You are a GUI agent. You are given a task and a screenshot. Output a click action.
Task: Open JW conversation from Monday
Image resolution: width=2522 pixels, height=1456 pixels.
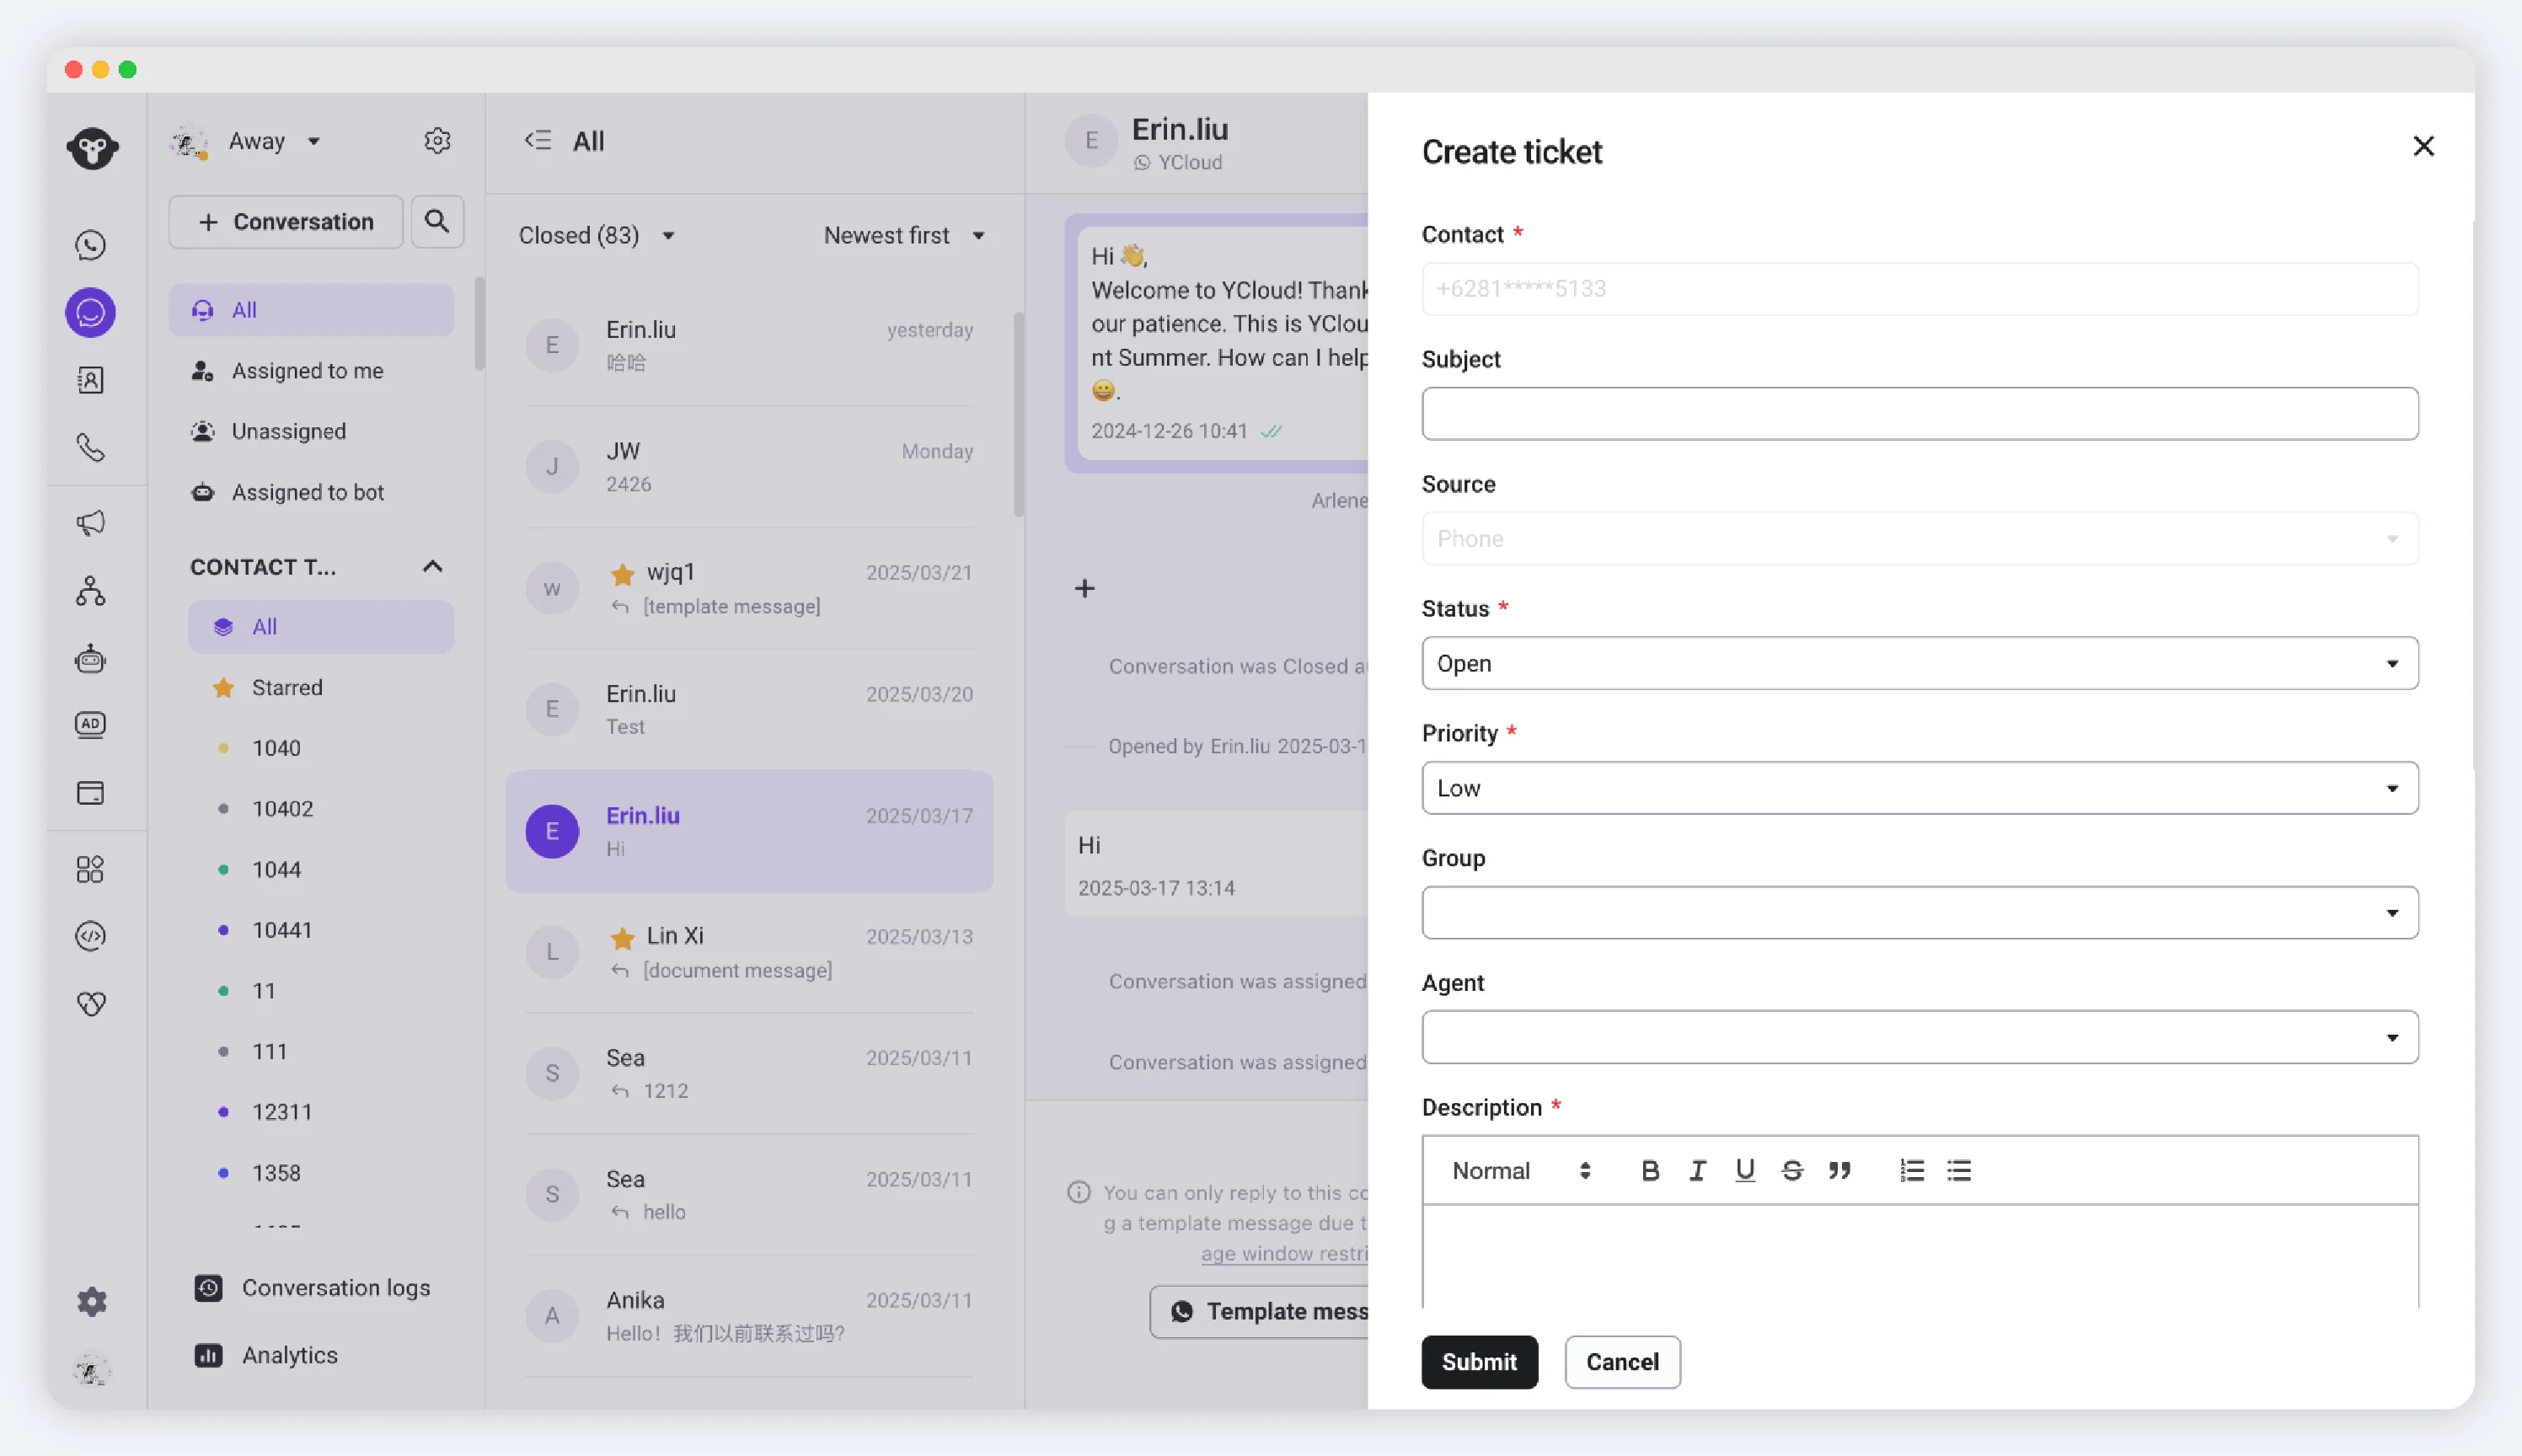click(749, 467)
